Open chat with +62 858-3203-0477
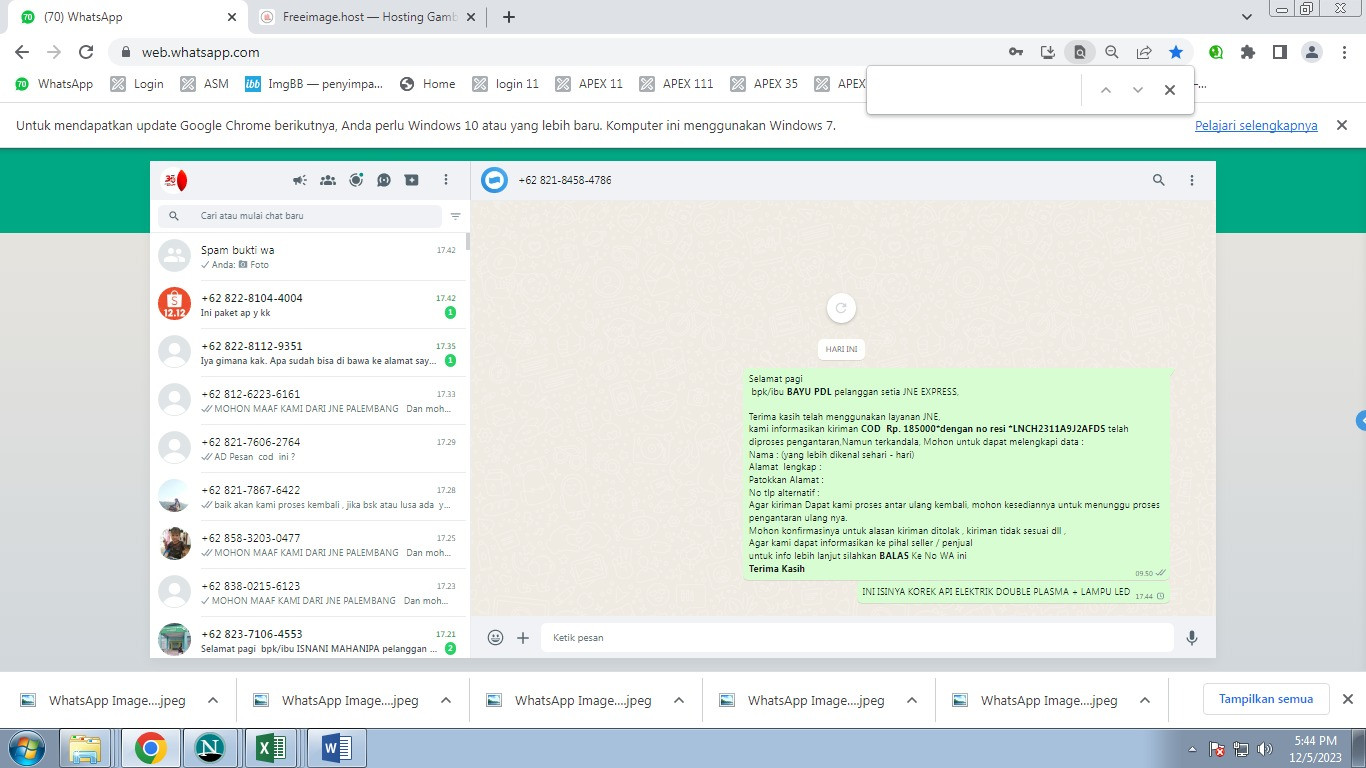1366x768 pixels. click(310, 545)
